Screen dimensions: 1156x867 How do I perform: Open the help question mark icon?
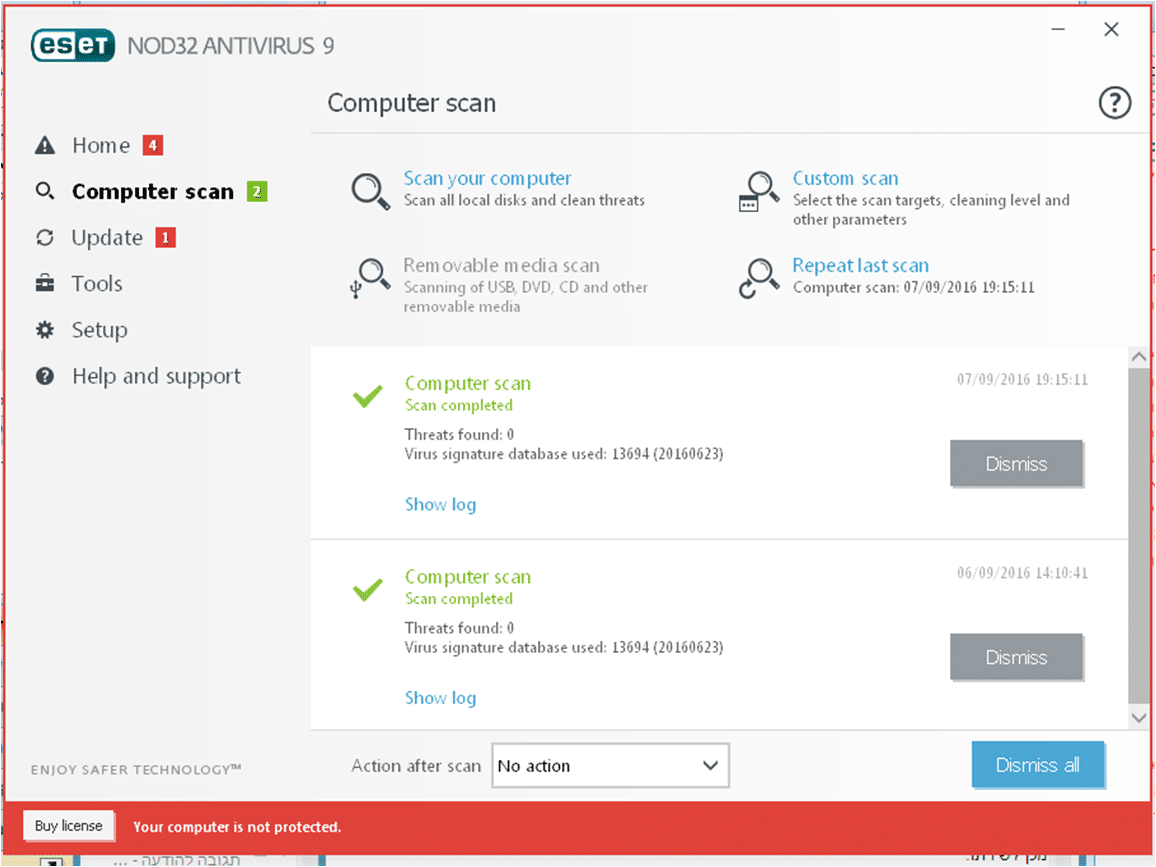tap(1114, 102)
